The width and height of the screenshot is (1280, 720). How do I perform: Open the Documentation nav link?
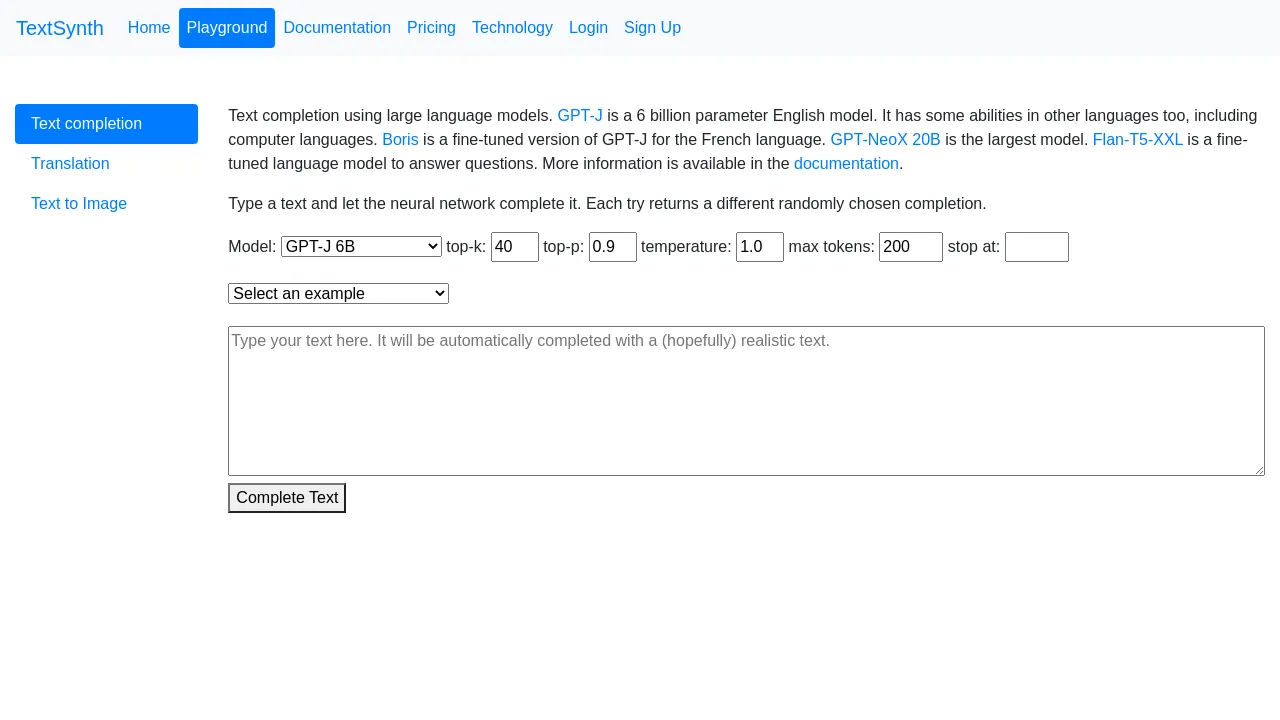[x=337, y=28]
